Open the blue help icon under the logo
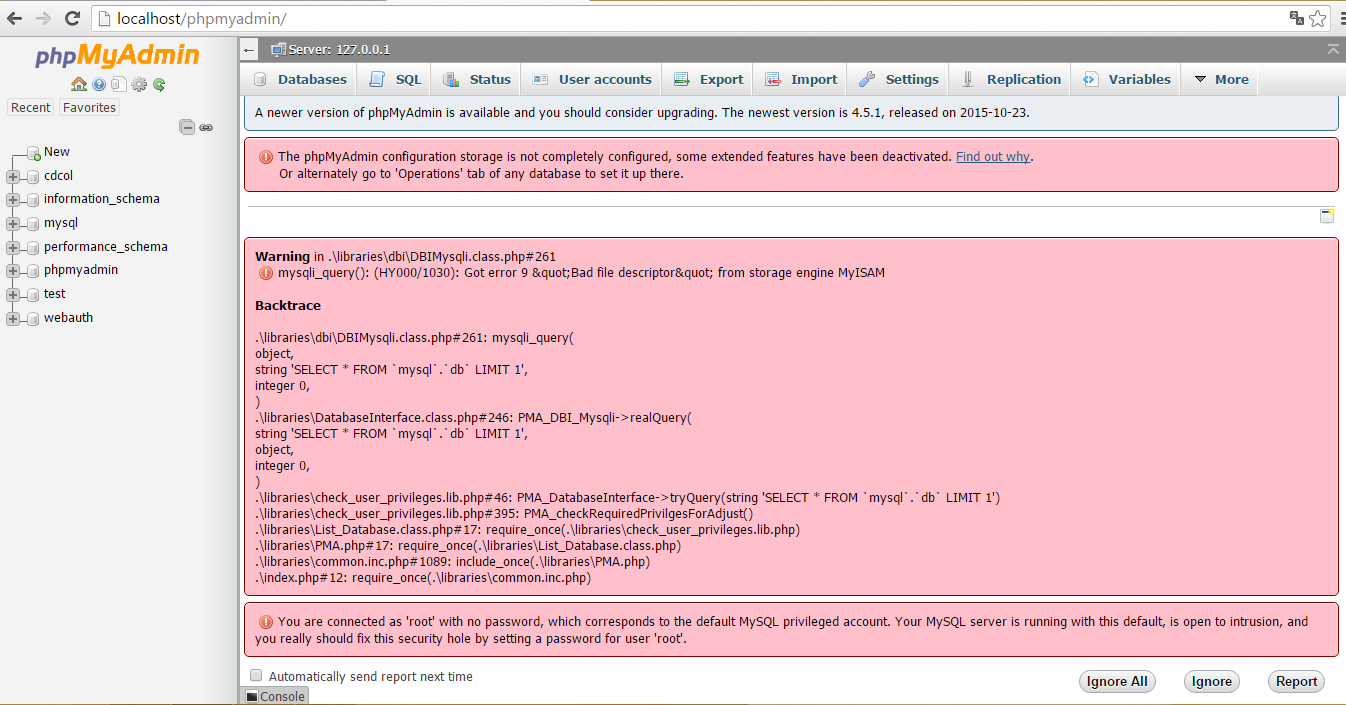This screenshot has height=705, width=1346. click(x=99, y=85)
